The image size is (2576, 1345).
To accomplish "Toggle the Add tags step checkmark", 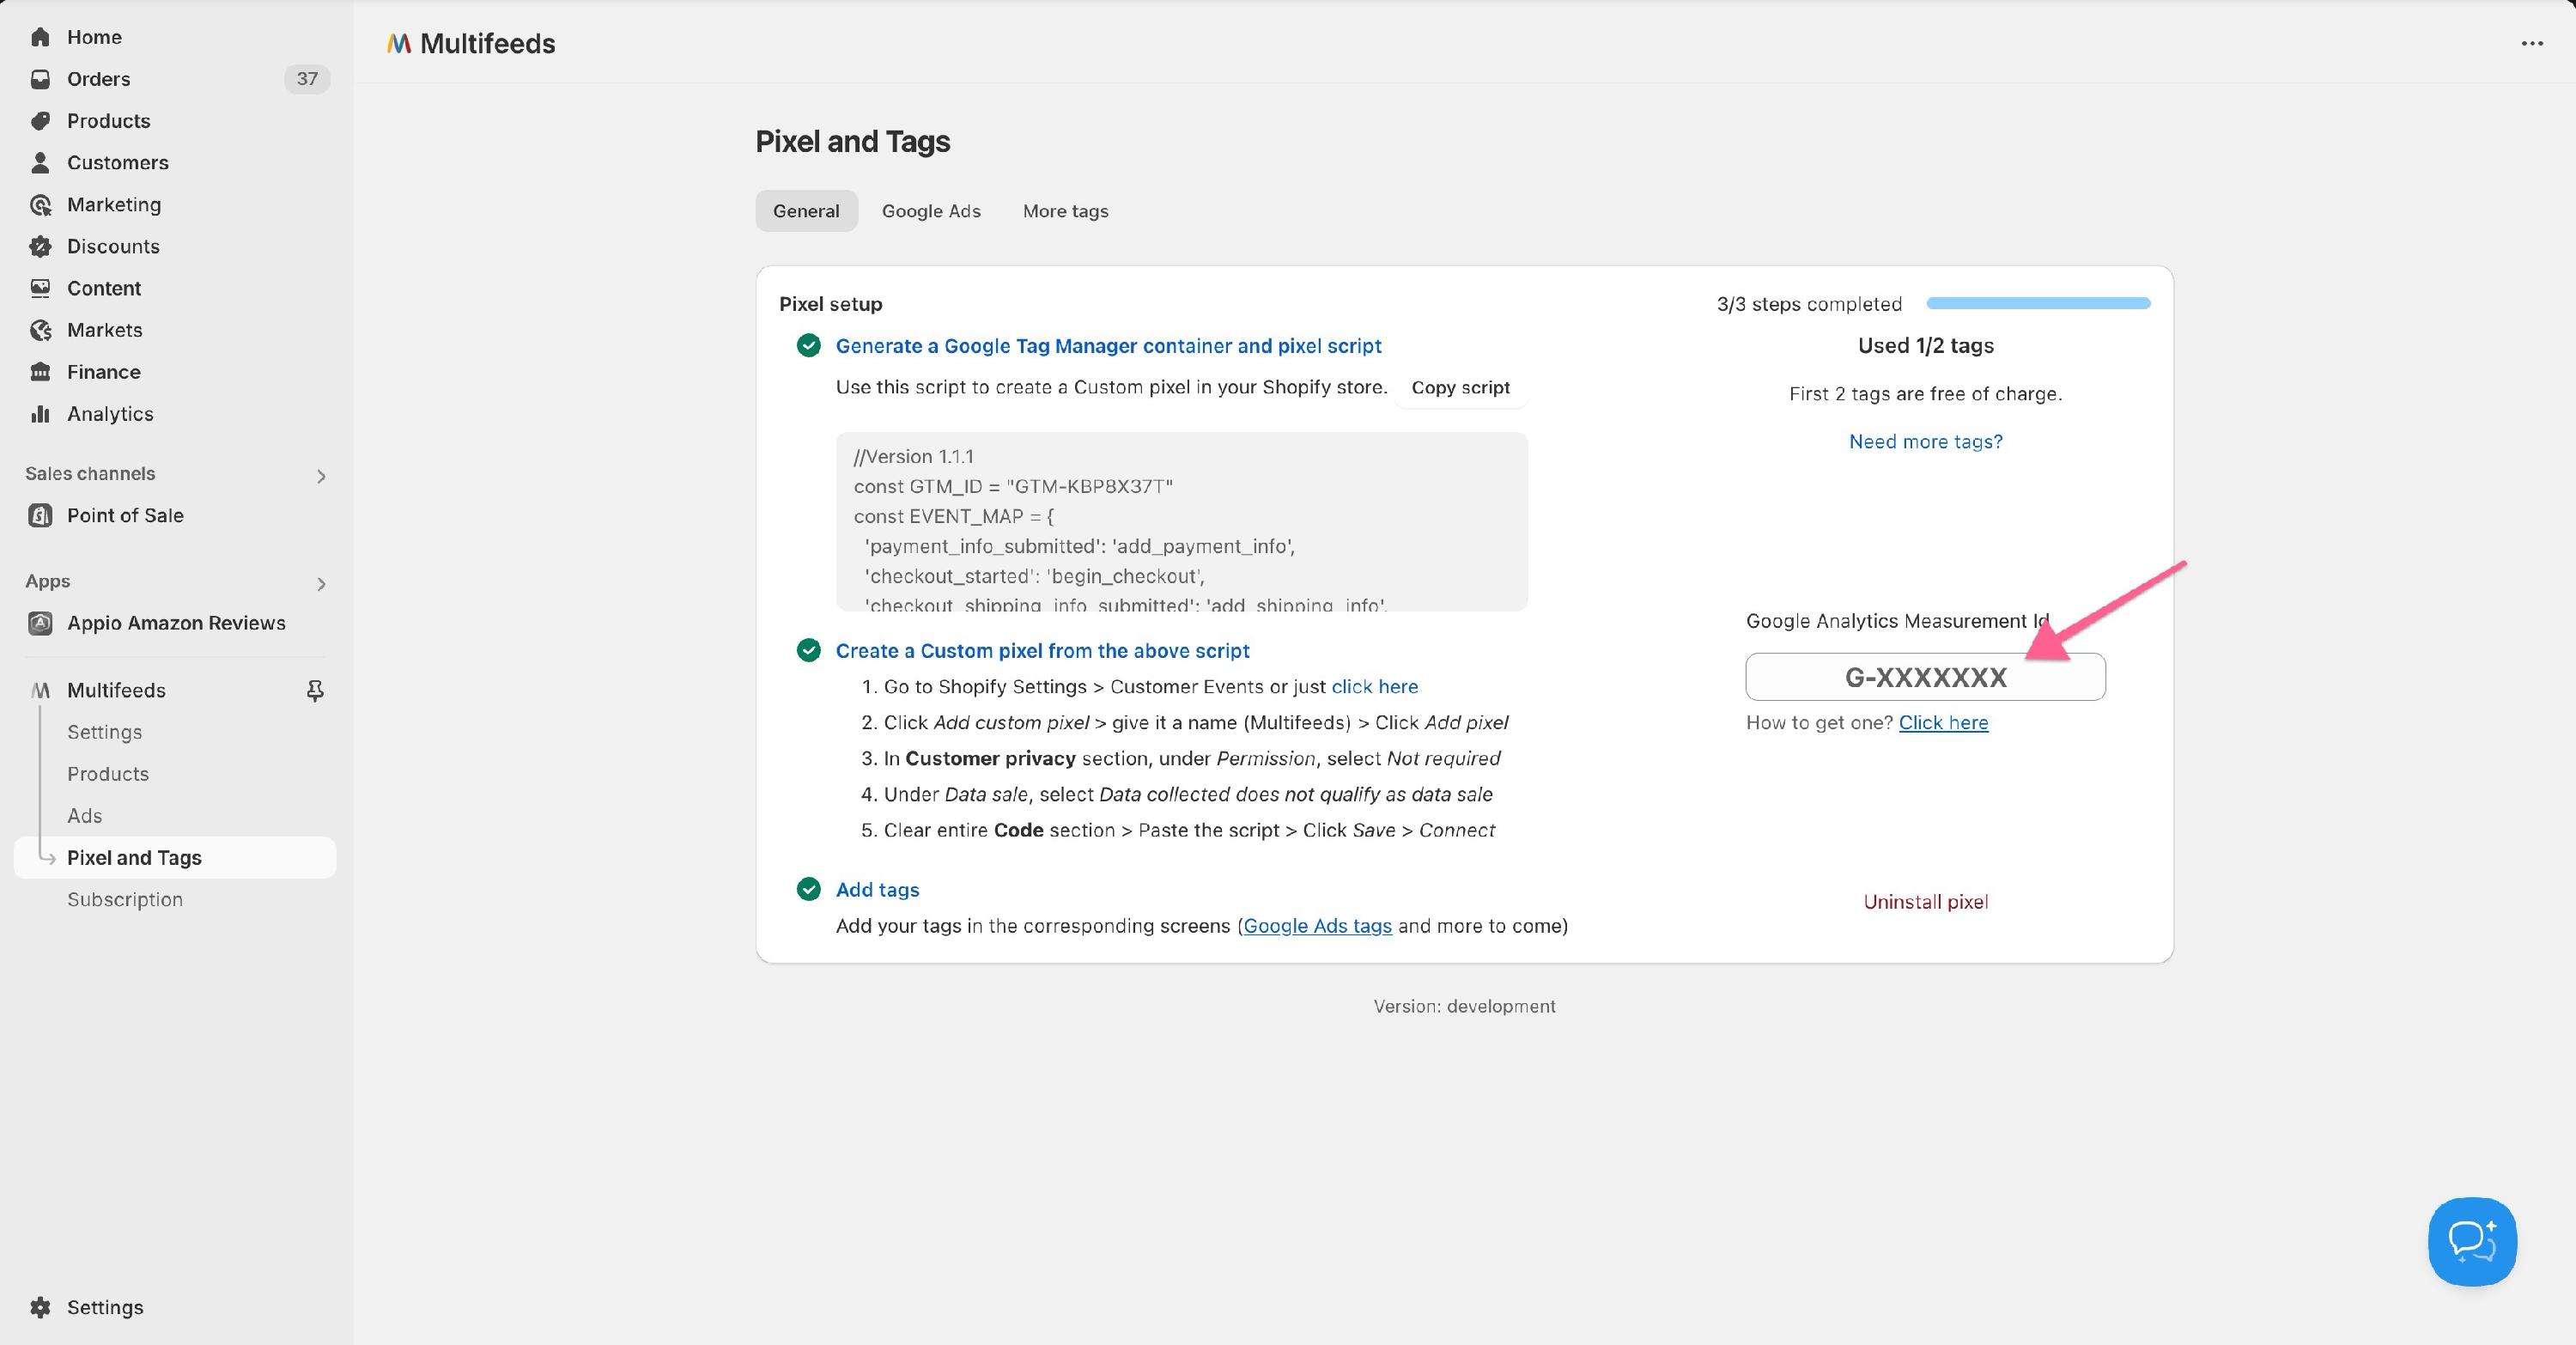I will coord(808,889).
